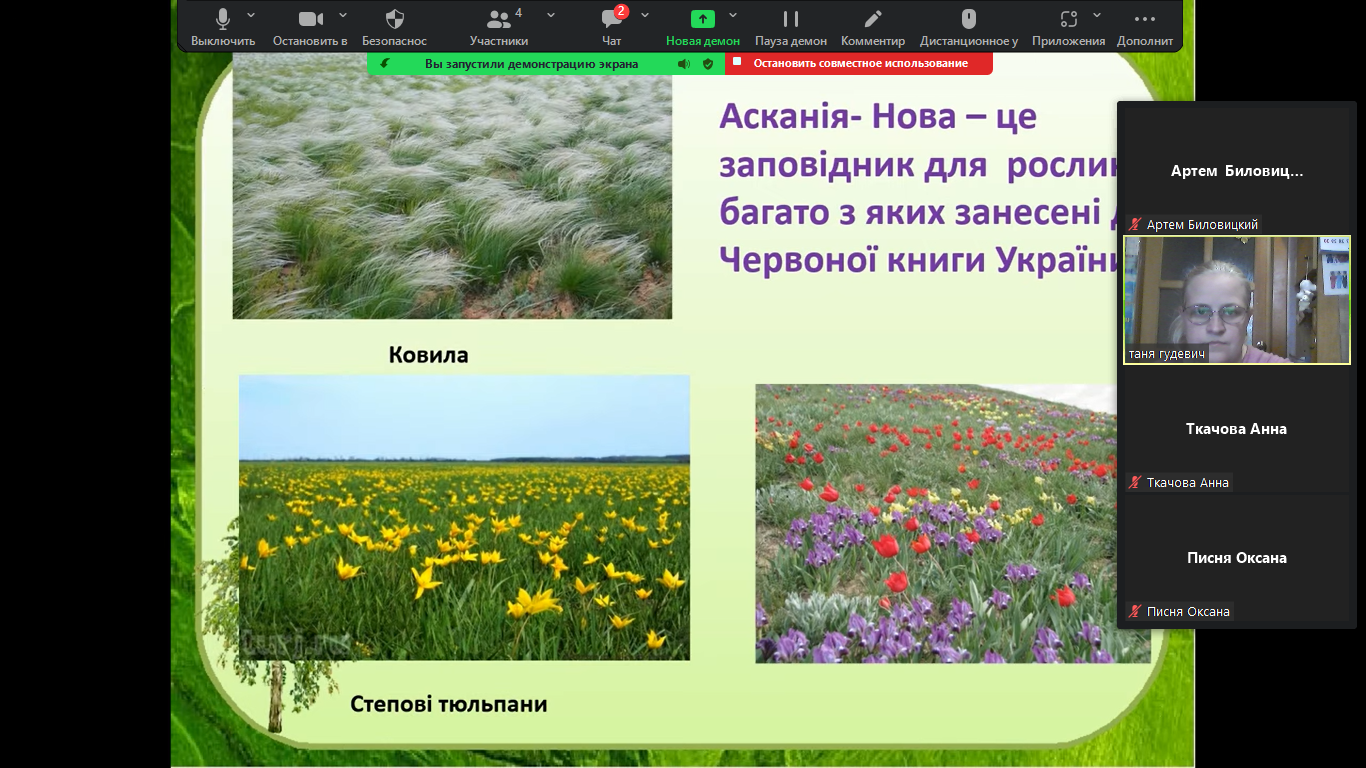Image resolution: width=1366 pixels, height=768 pixels.
Task: Select таня гудевич video thumbnail
Action: point(1236,300)
